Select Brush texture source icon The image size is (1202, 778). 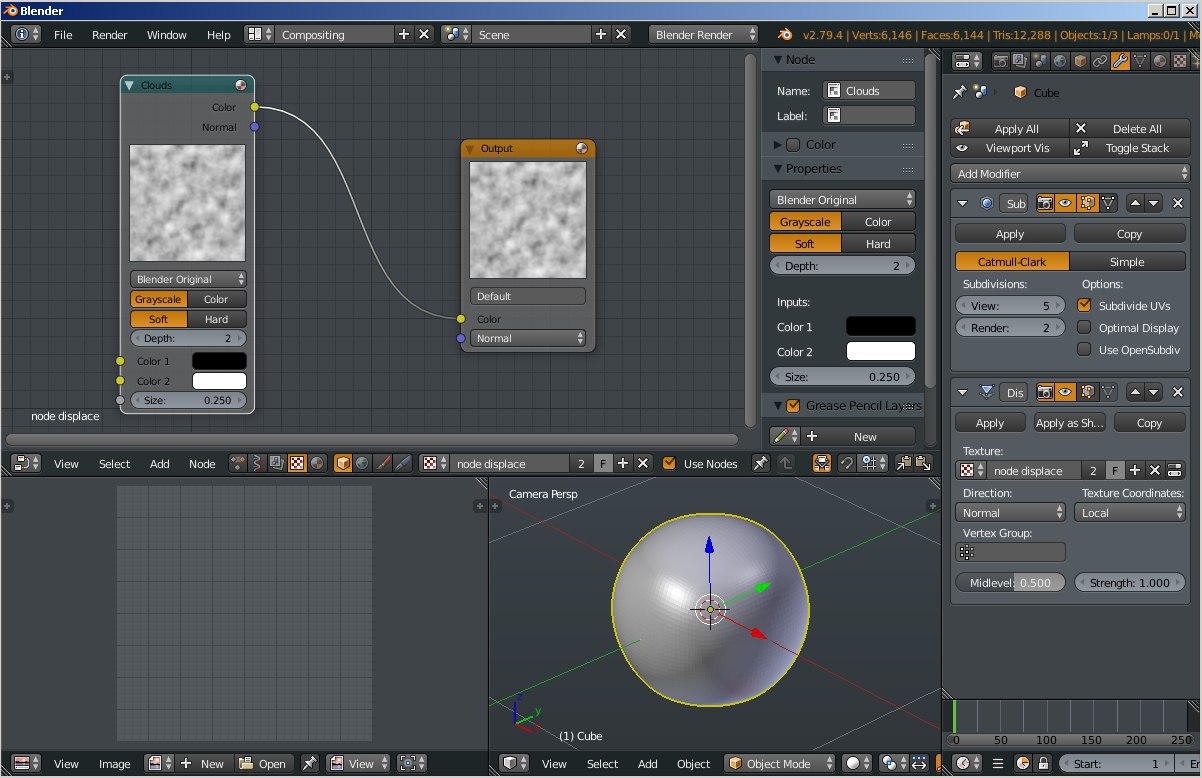pyautogui.click(x=381, y=463)
